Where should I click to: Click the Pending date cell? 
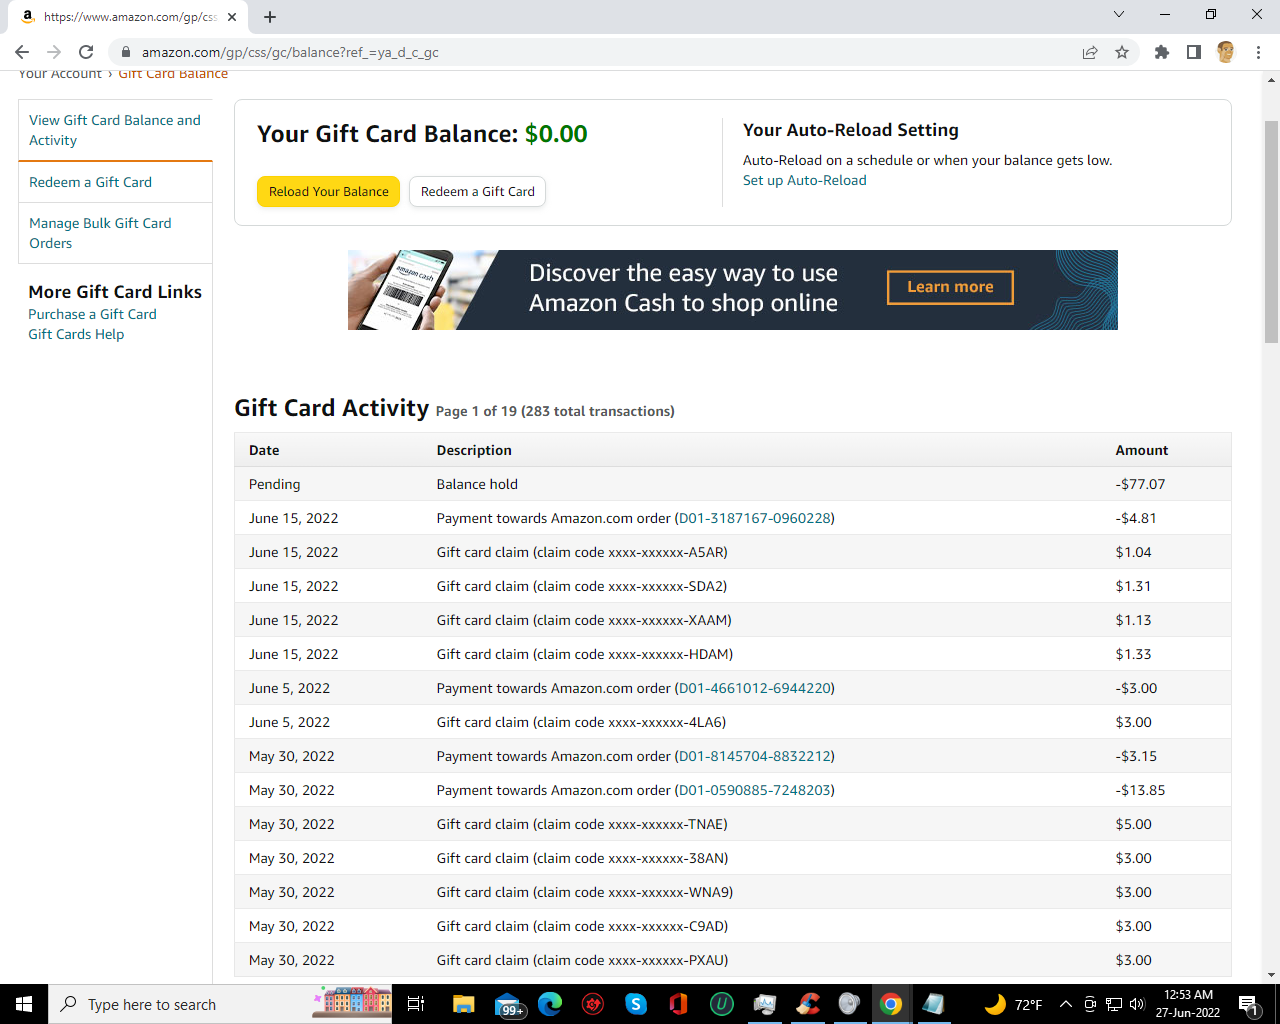pyautogui.click(x=274, y=484)
